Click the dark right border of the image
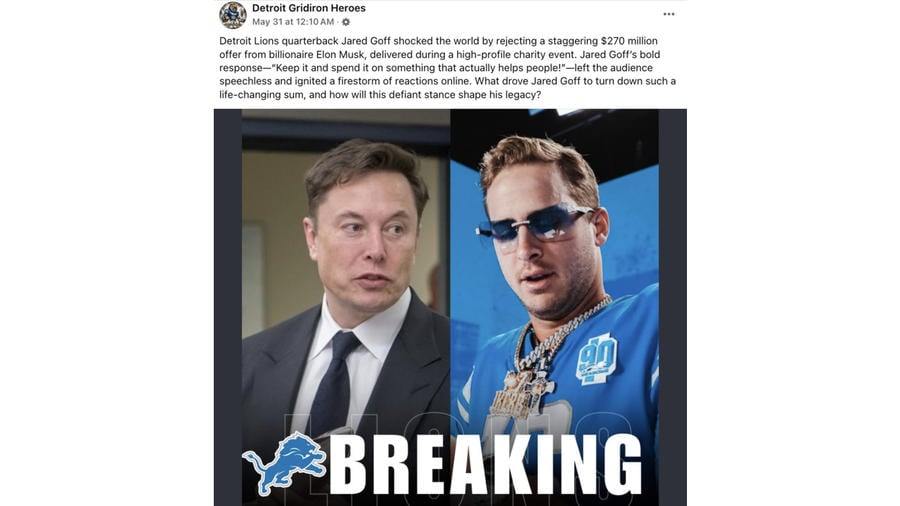900x506 pixels. pos(673,307)
